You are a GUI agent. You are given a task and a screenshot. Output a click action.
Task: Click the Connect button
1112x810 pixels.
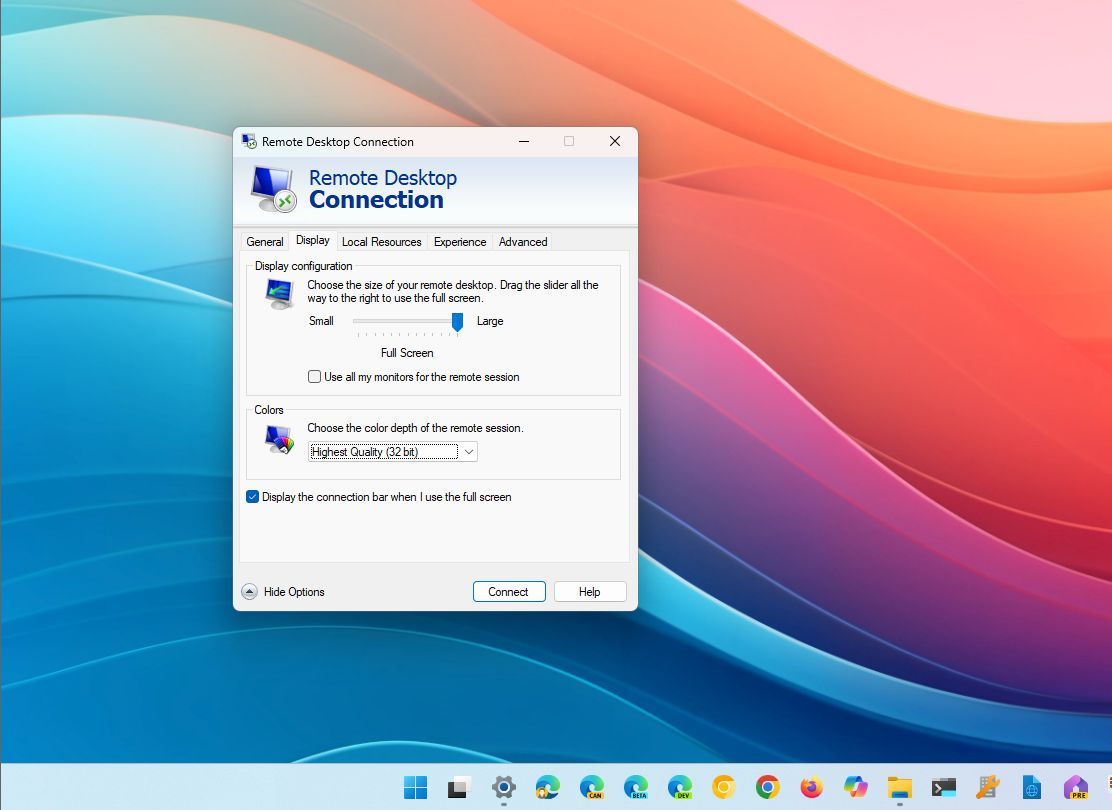(508, 592)
